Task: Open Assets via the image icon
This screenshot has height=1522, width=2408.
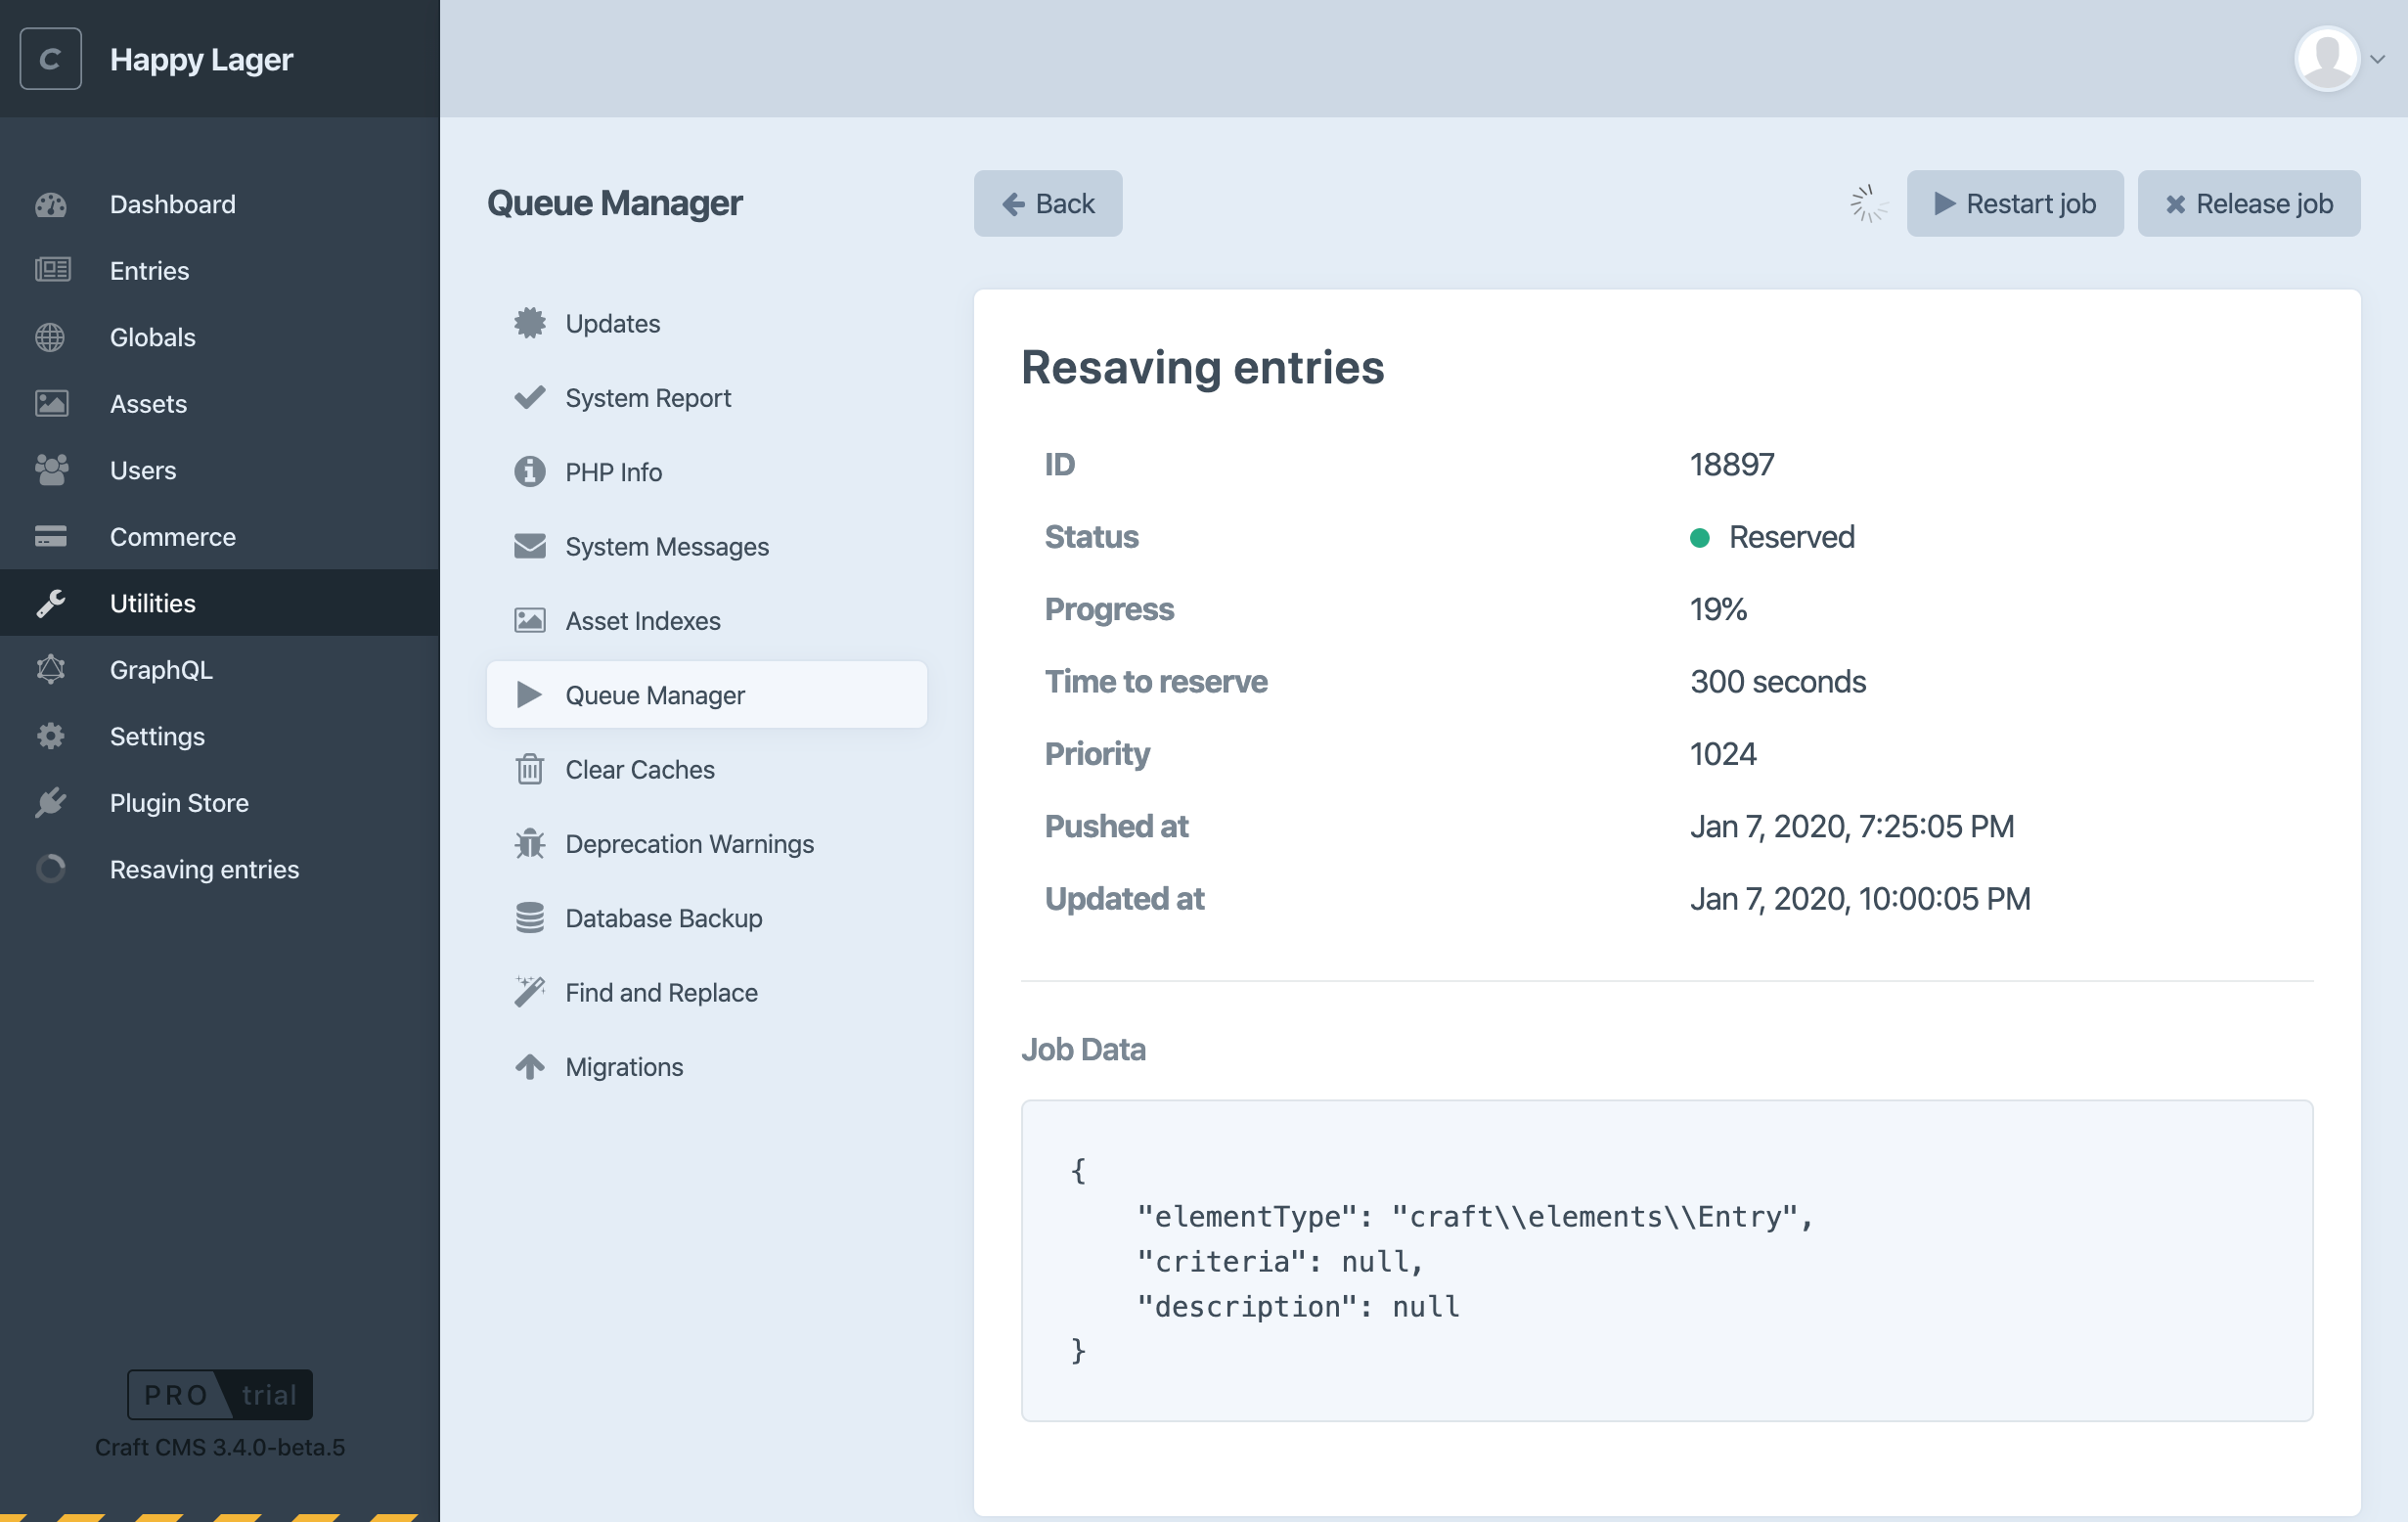Action: [x=51, y=403]
